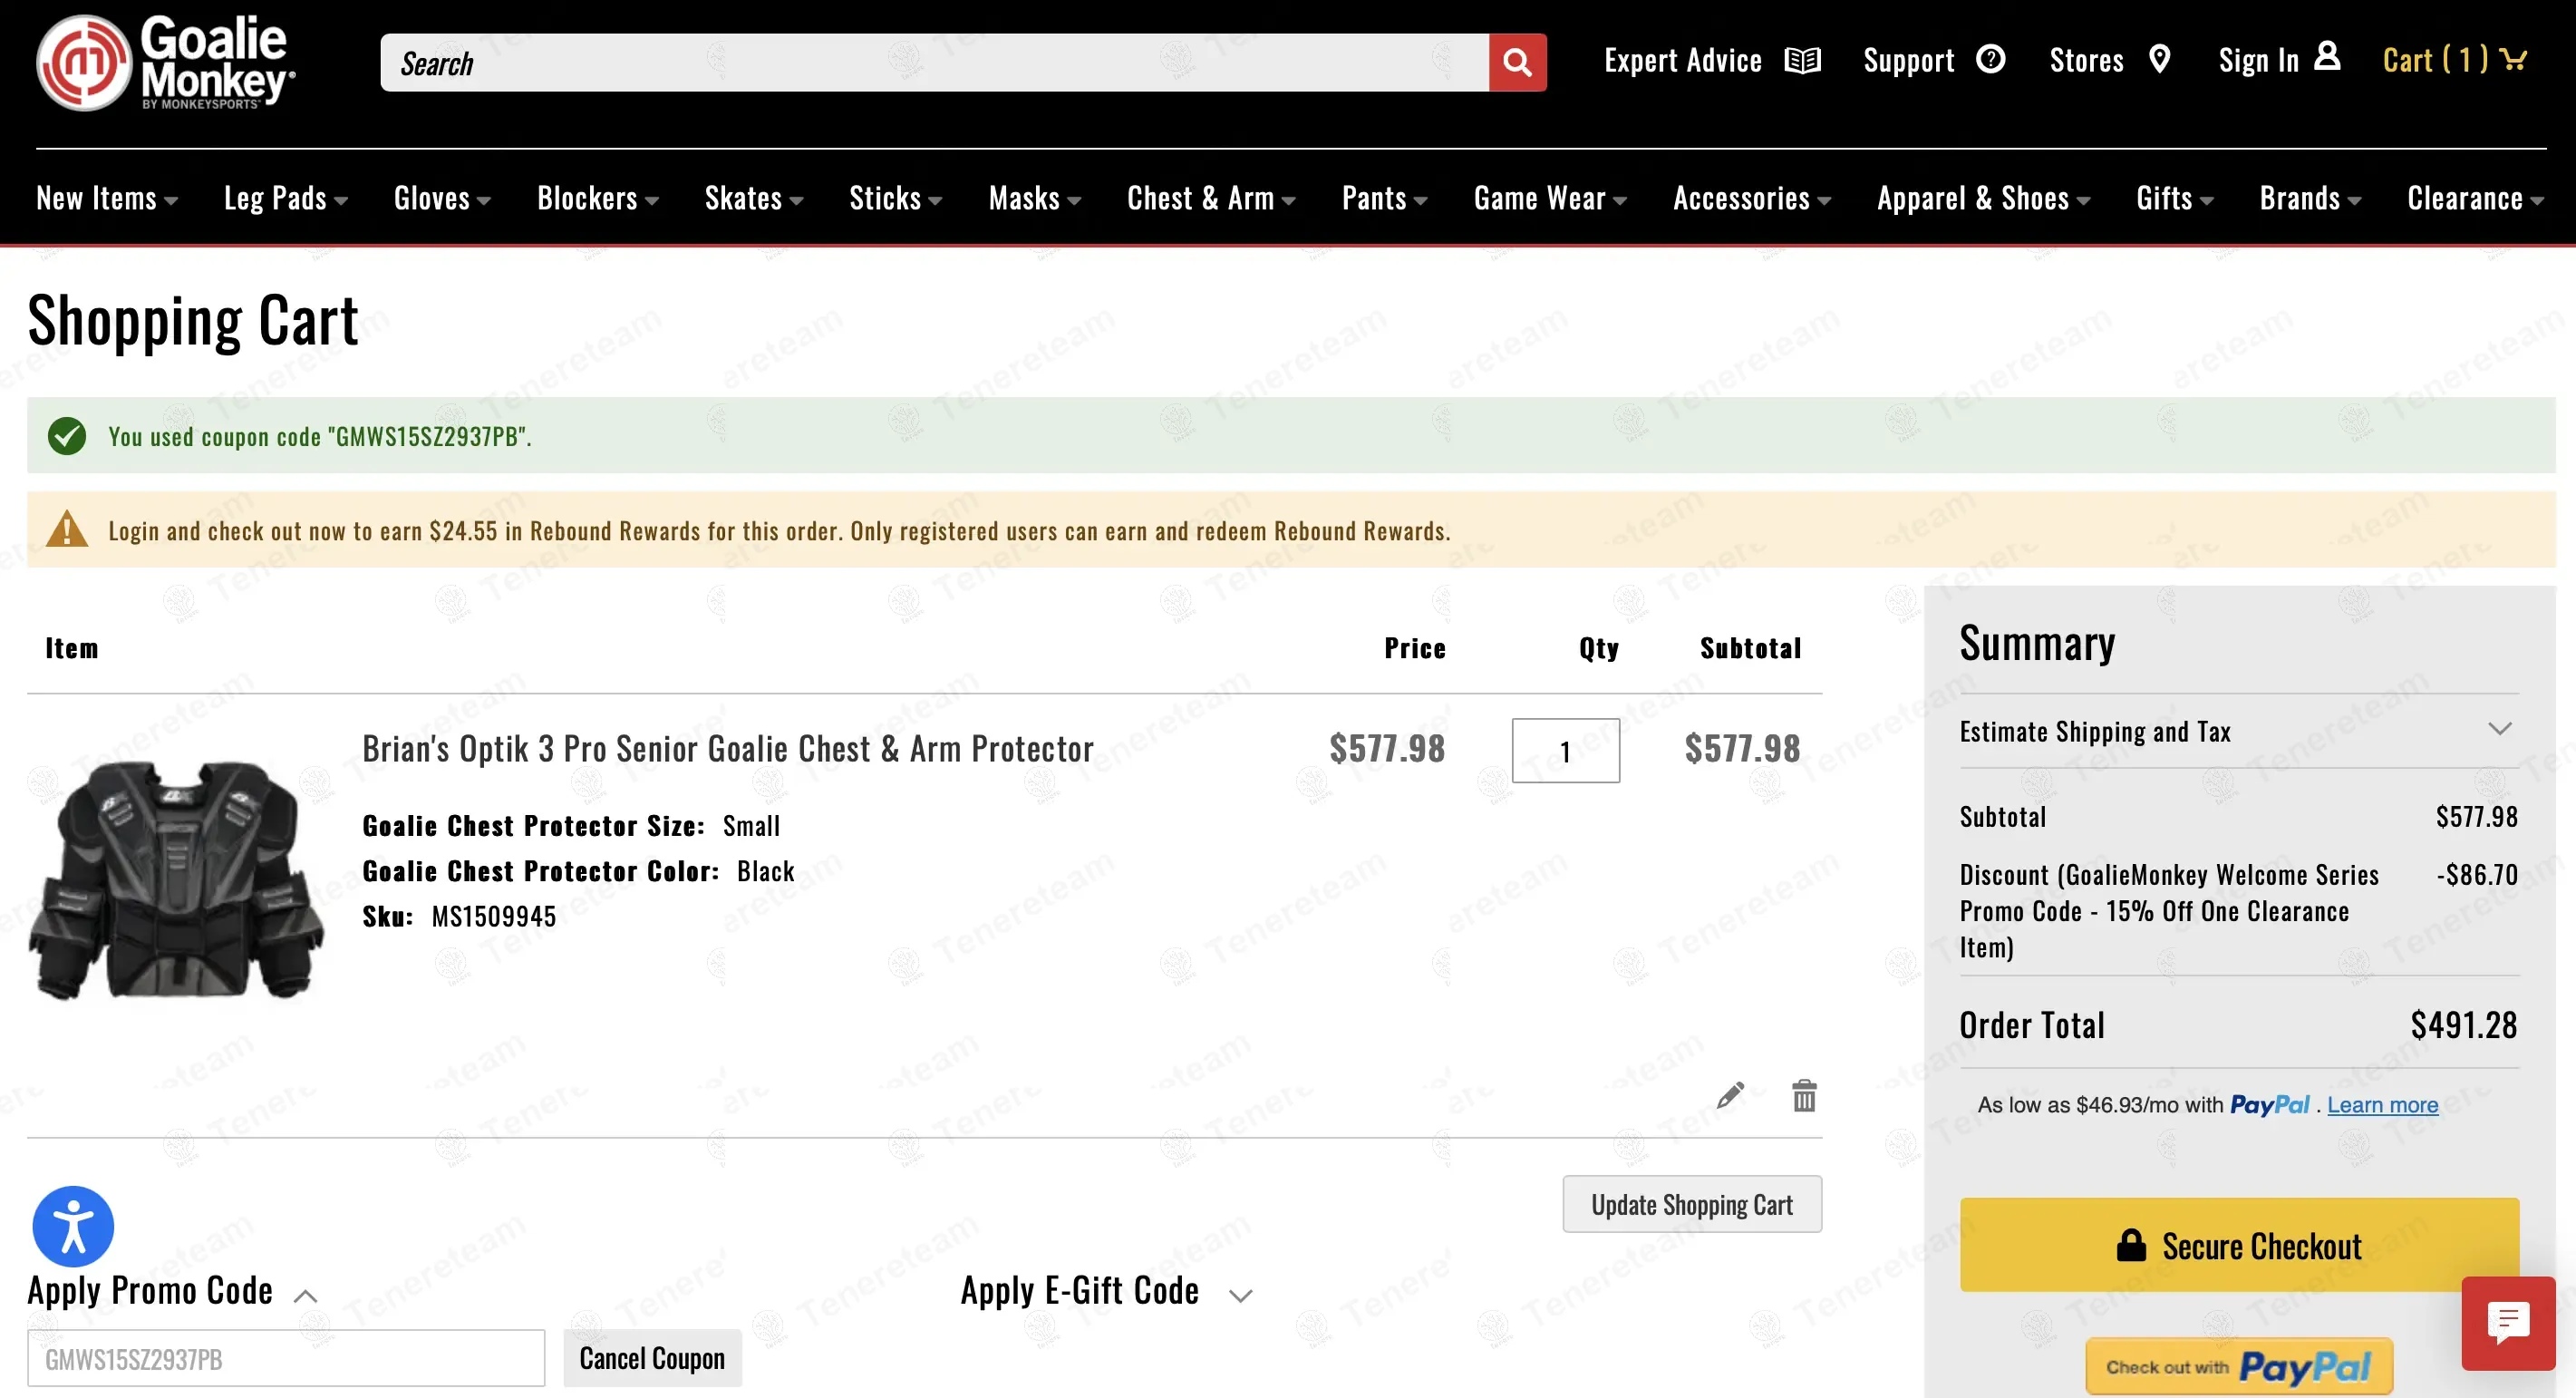
Task: Click the Cart ( 1 ) link text
Action: coord(2435,60)
